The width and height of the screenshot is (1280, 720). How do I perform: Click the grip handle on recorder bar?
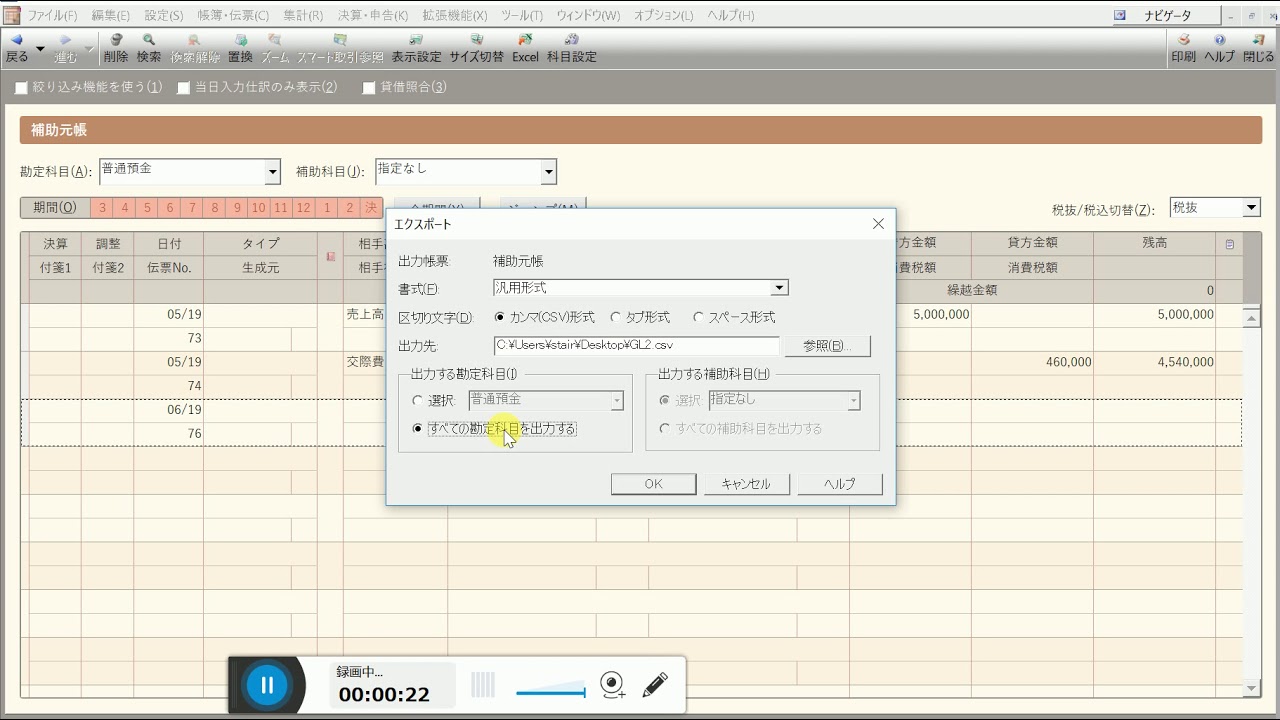tap(483, 685)
